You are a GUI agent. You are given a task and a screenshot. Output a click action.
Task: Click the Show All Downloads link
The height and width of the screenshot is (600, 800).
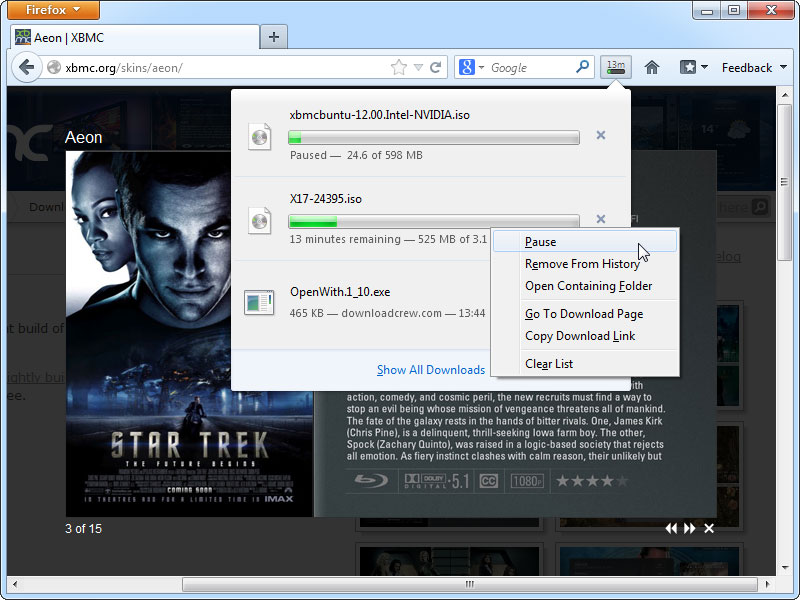tap(430, 369)
